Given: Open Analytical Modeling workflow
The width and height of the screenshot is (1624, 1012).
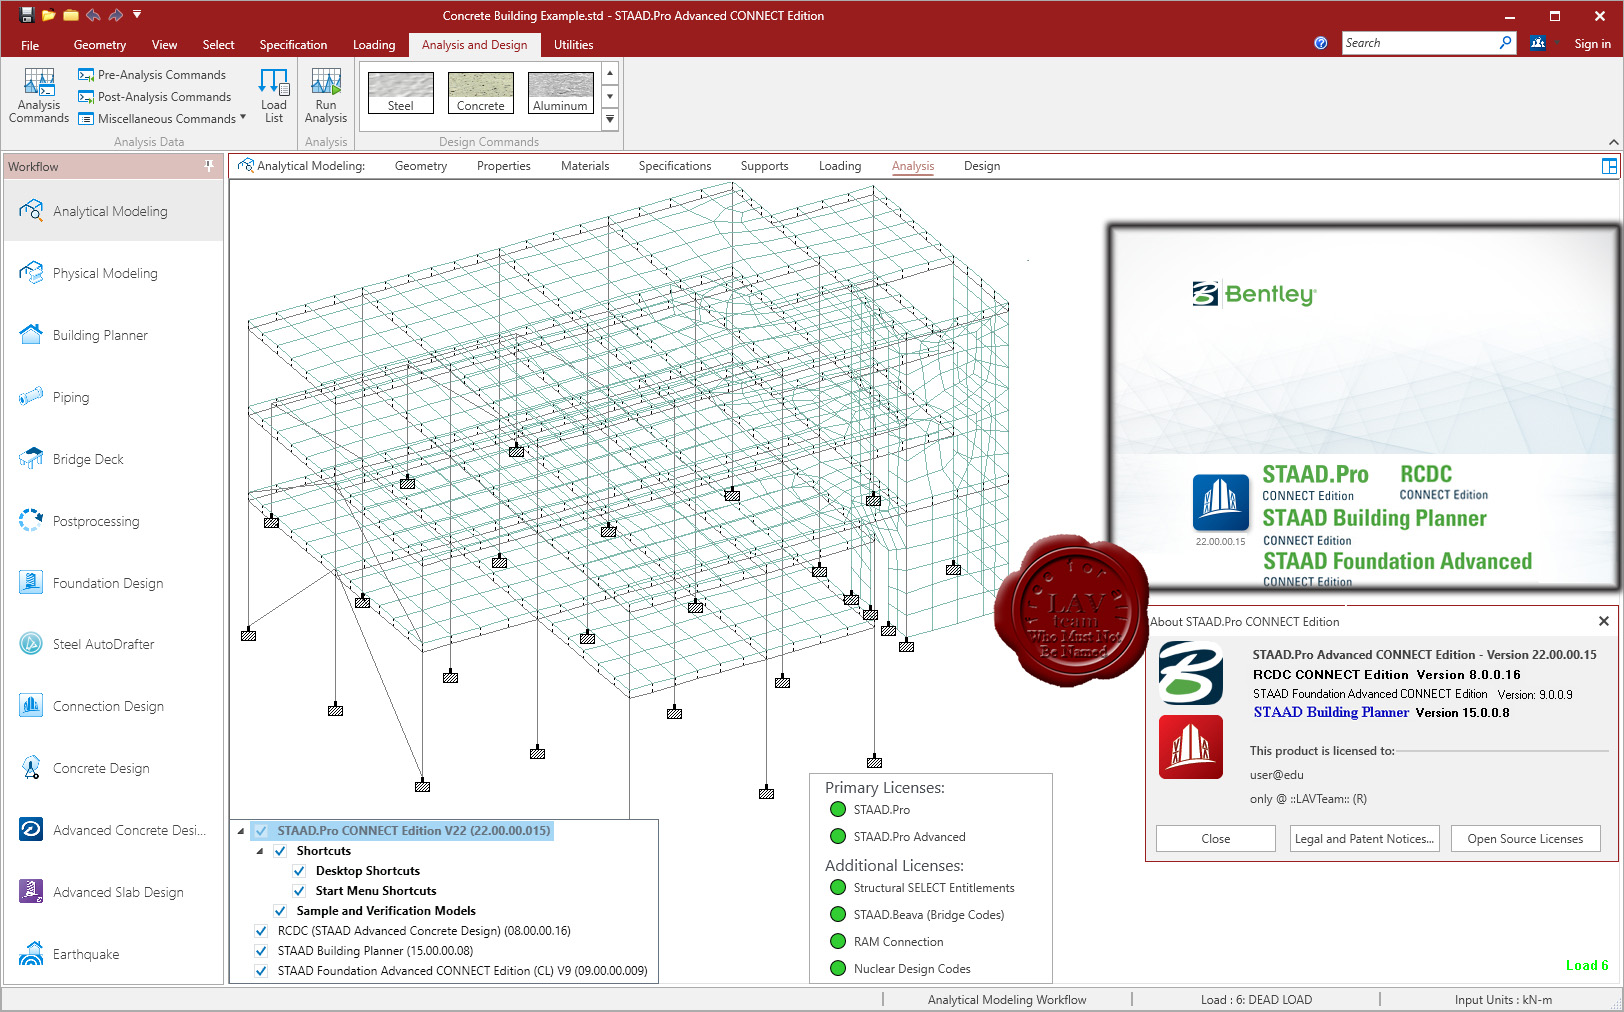Looking at the screenshot, I should (113, 211).
